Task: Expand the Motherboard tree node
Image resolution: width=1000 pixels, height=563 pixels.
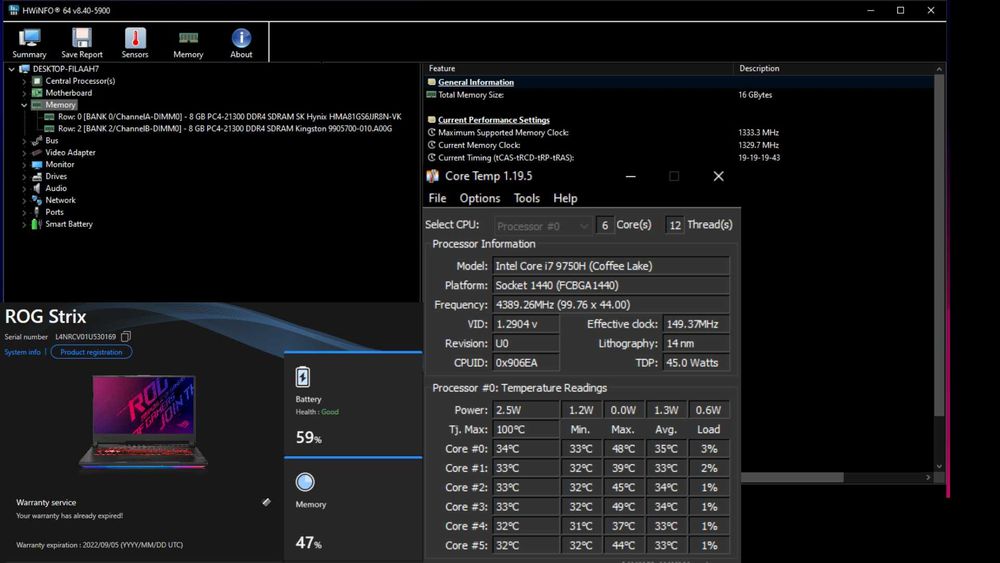Action: (x=24, y=93)
